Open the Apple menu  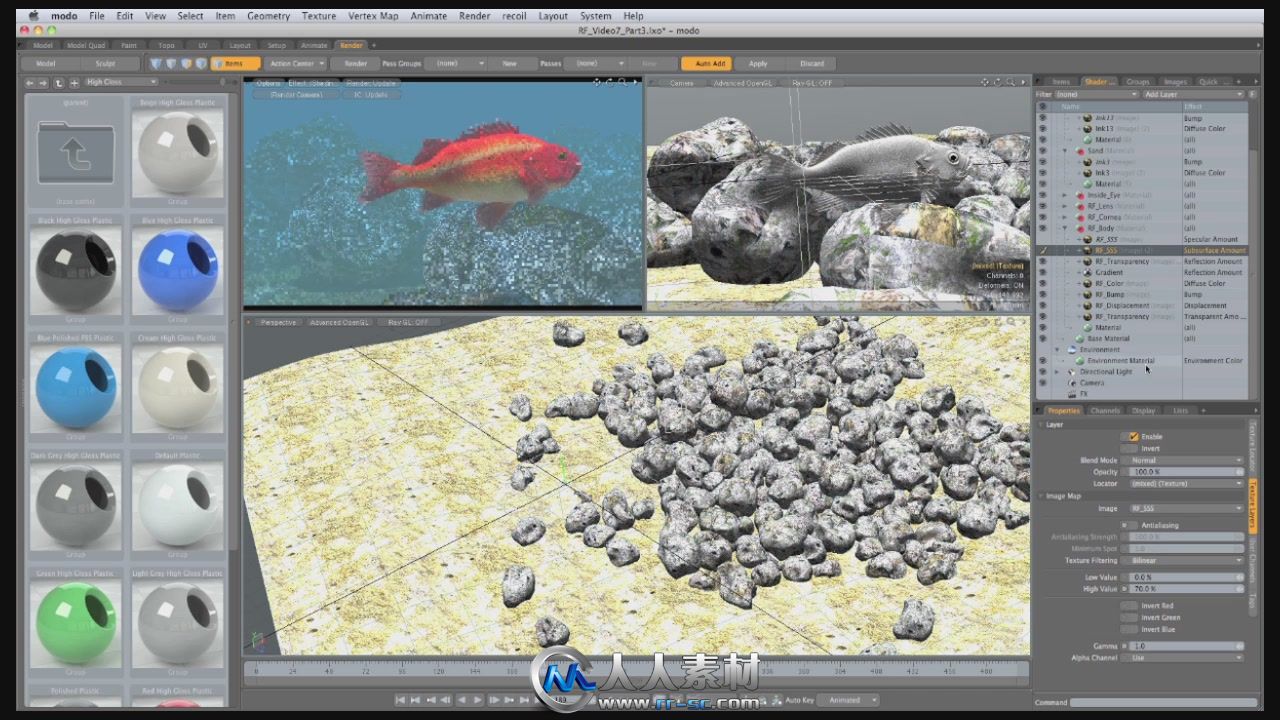(x=33, y=16)
